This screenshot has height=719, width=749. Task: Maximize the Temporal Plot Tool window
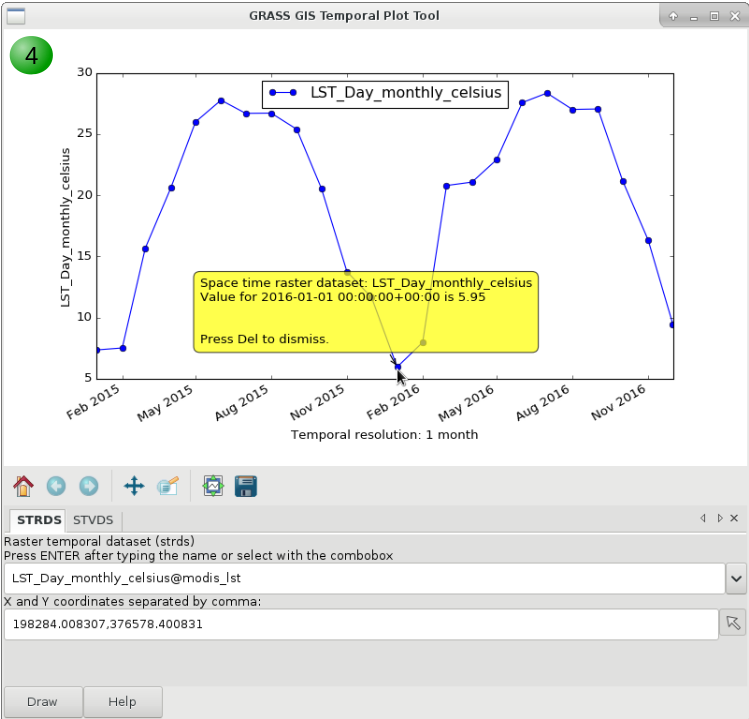[x=714, y=16]
